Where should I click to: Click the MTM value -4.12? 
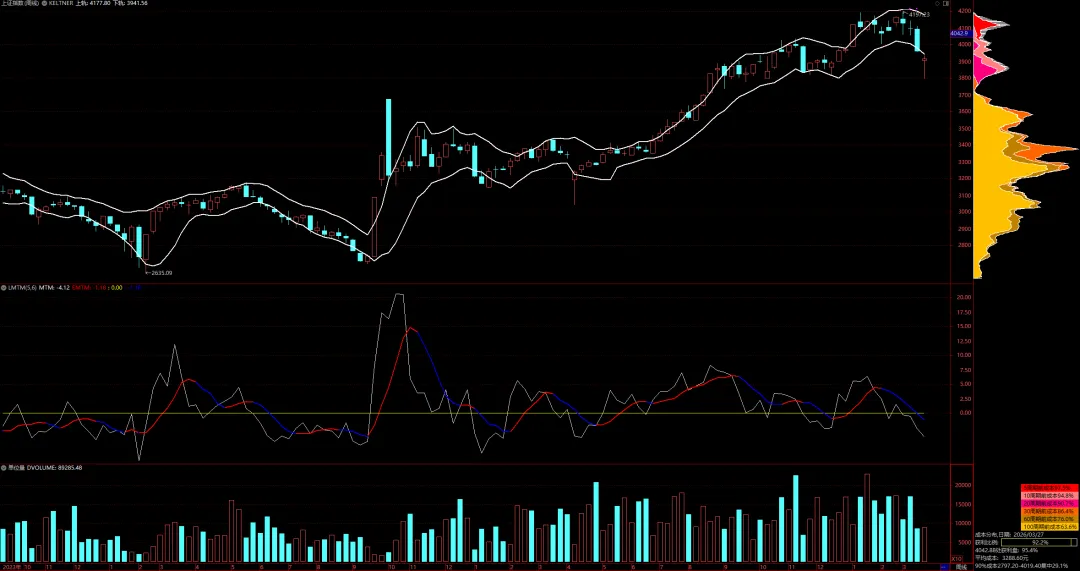(61, 288)
